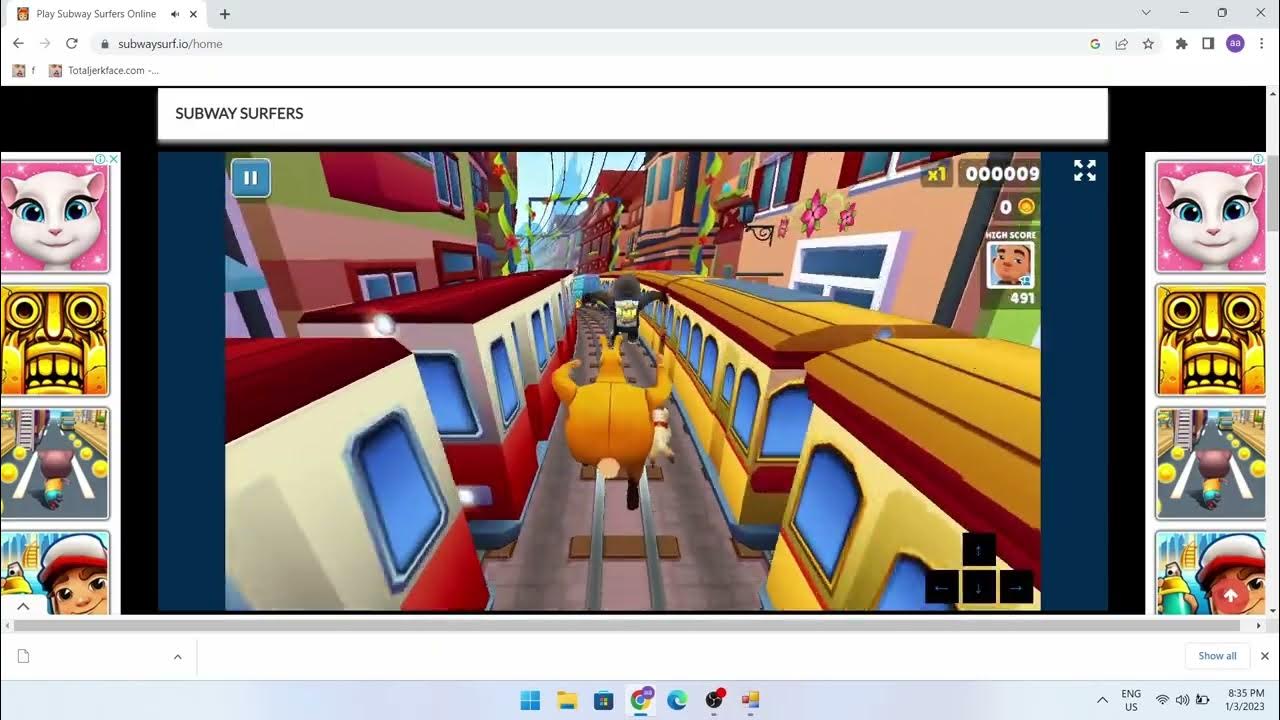Image resolution: width=1280 pixels, height=720 pixels.
Task: Open Subway Surfers thumbnail in left sidebar
Action: pos(55,572)
